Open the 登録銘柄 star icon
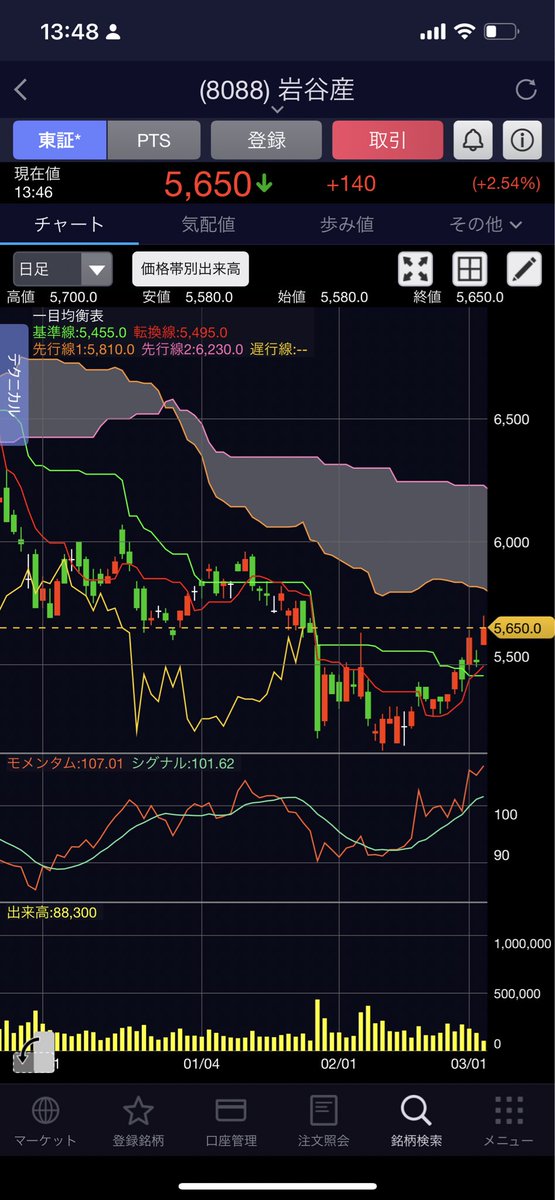Image resolution: width=555 pixels, height=1200 pixels. [x=138, y=1110]
